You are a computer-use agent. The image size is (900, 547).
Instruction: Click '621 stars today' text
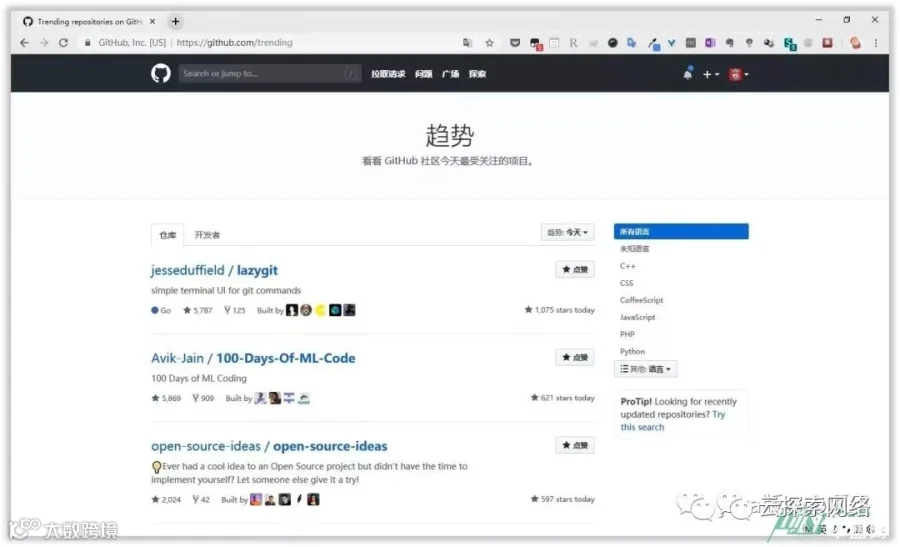(x=562, y=398)
